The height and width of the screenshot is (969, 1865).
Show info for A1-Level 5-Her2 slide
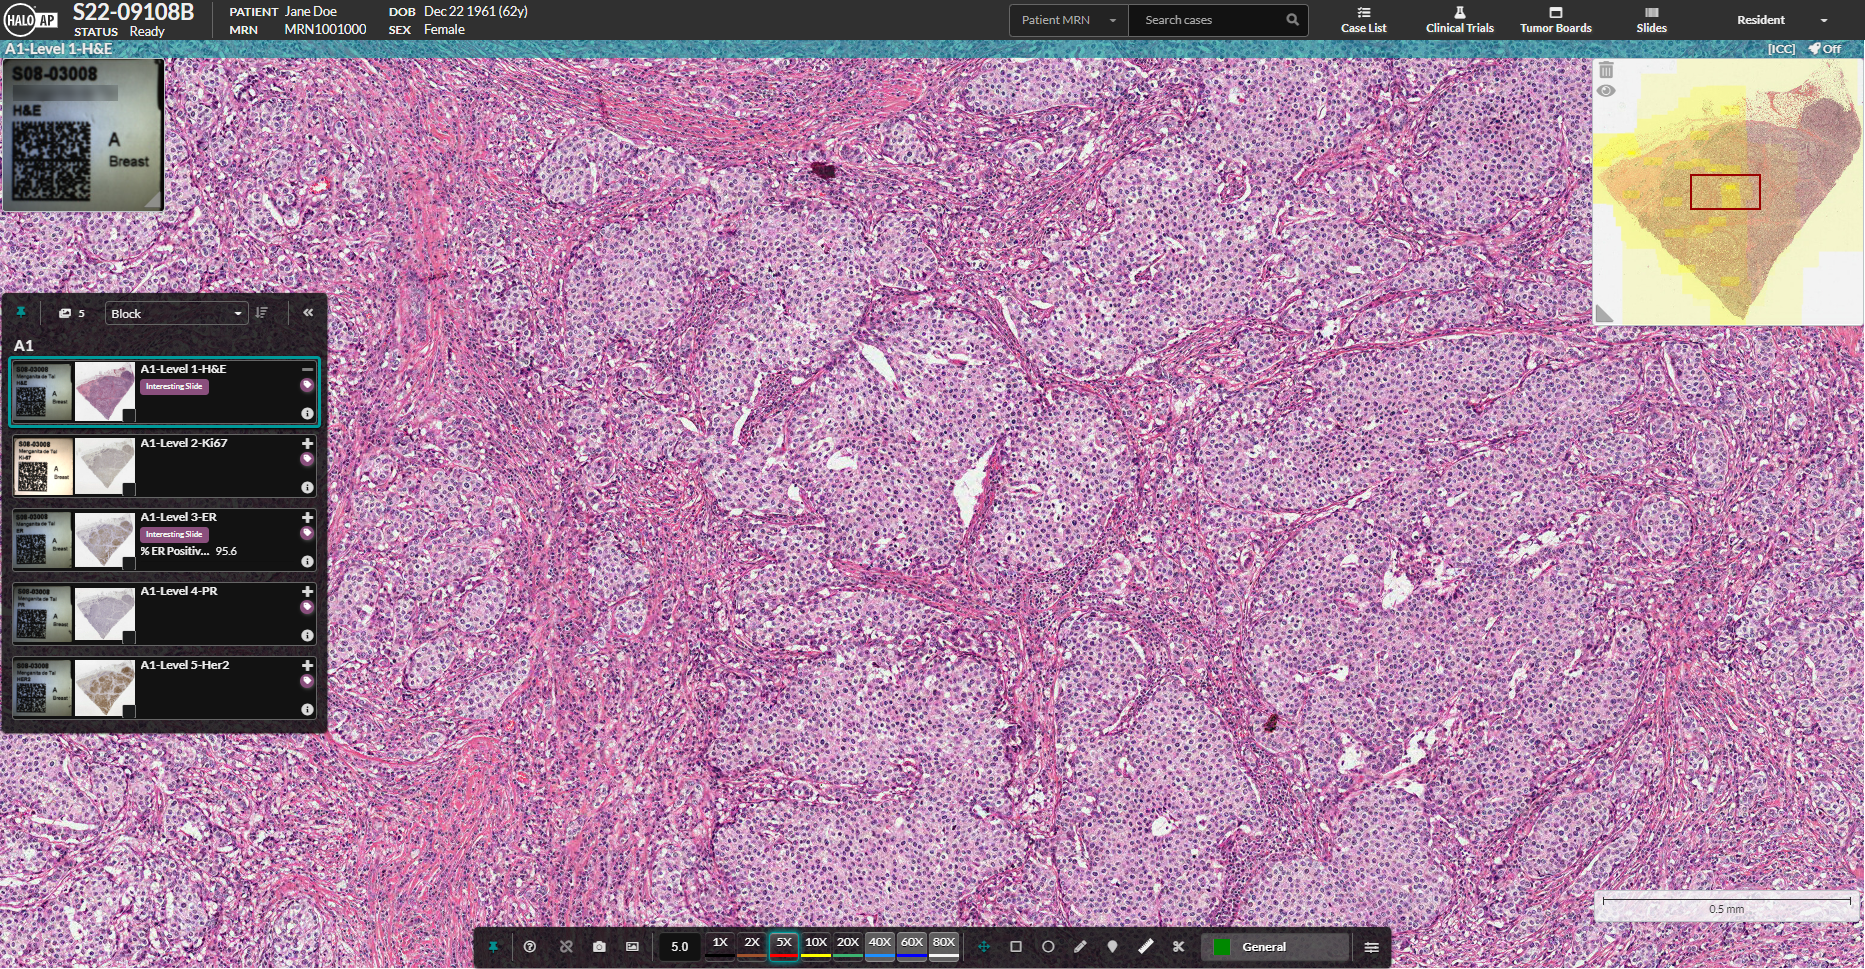point(307,709)
